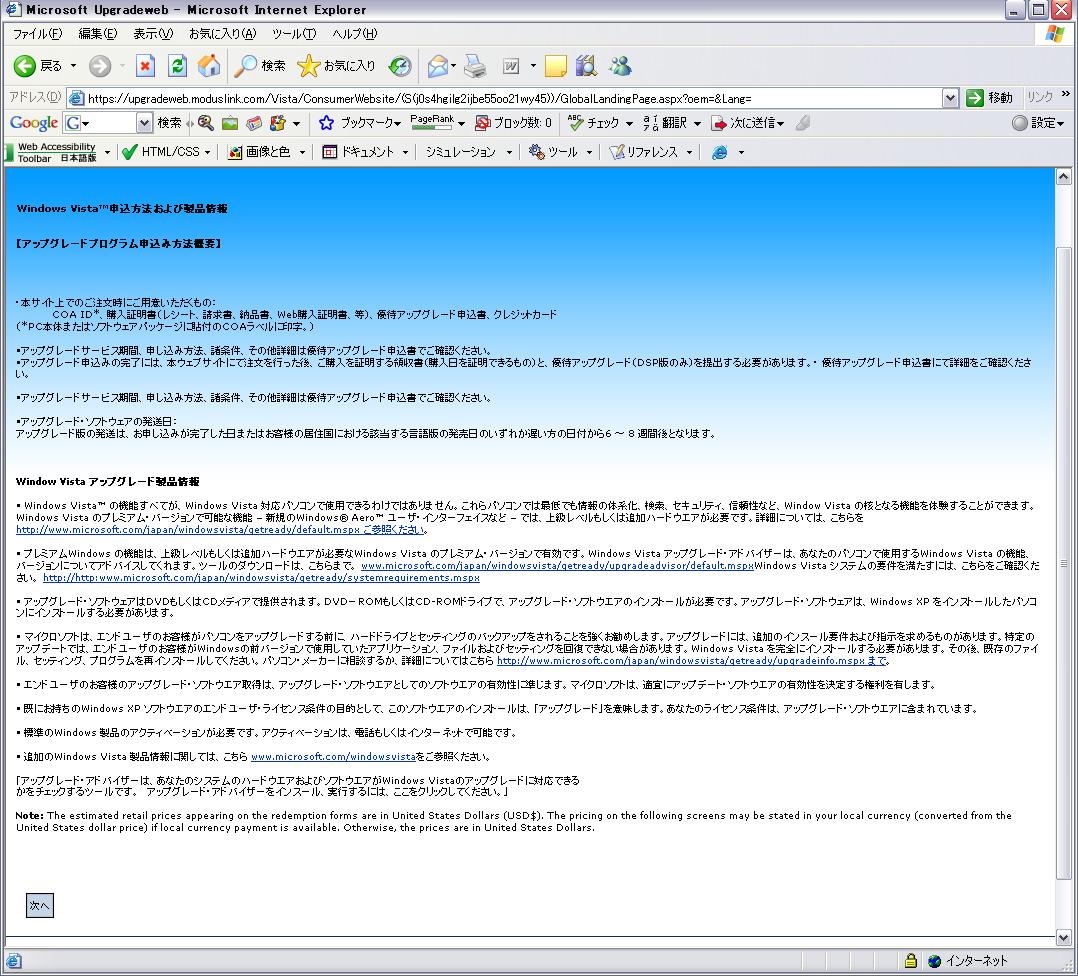Viewport: 1078px width, 976px height.
Task: Click the Google image search icon
Action: tap(230, 123)
